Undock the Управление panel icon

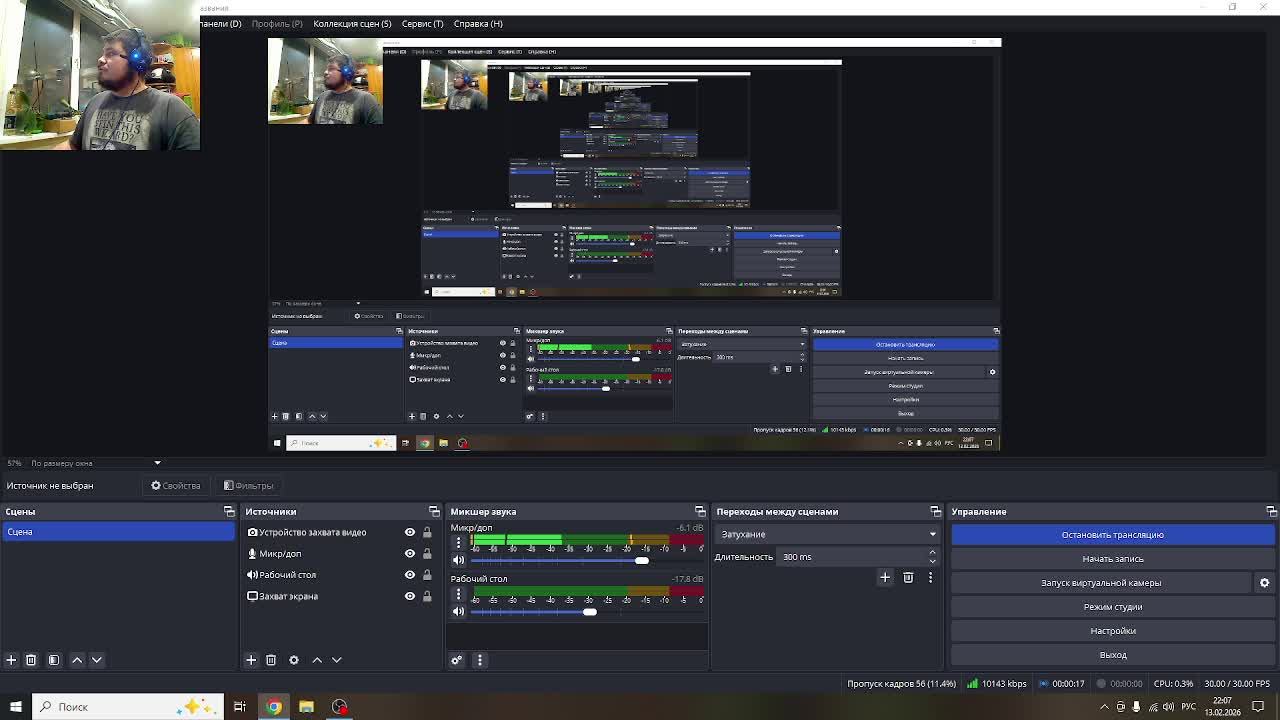point(1271,512)
